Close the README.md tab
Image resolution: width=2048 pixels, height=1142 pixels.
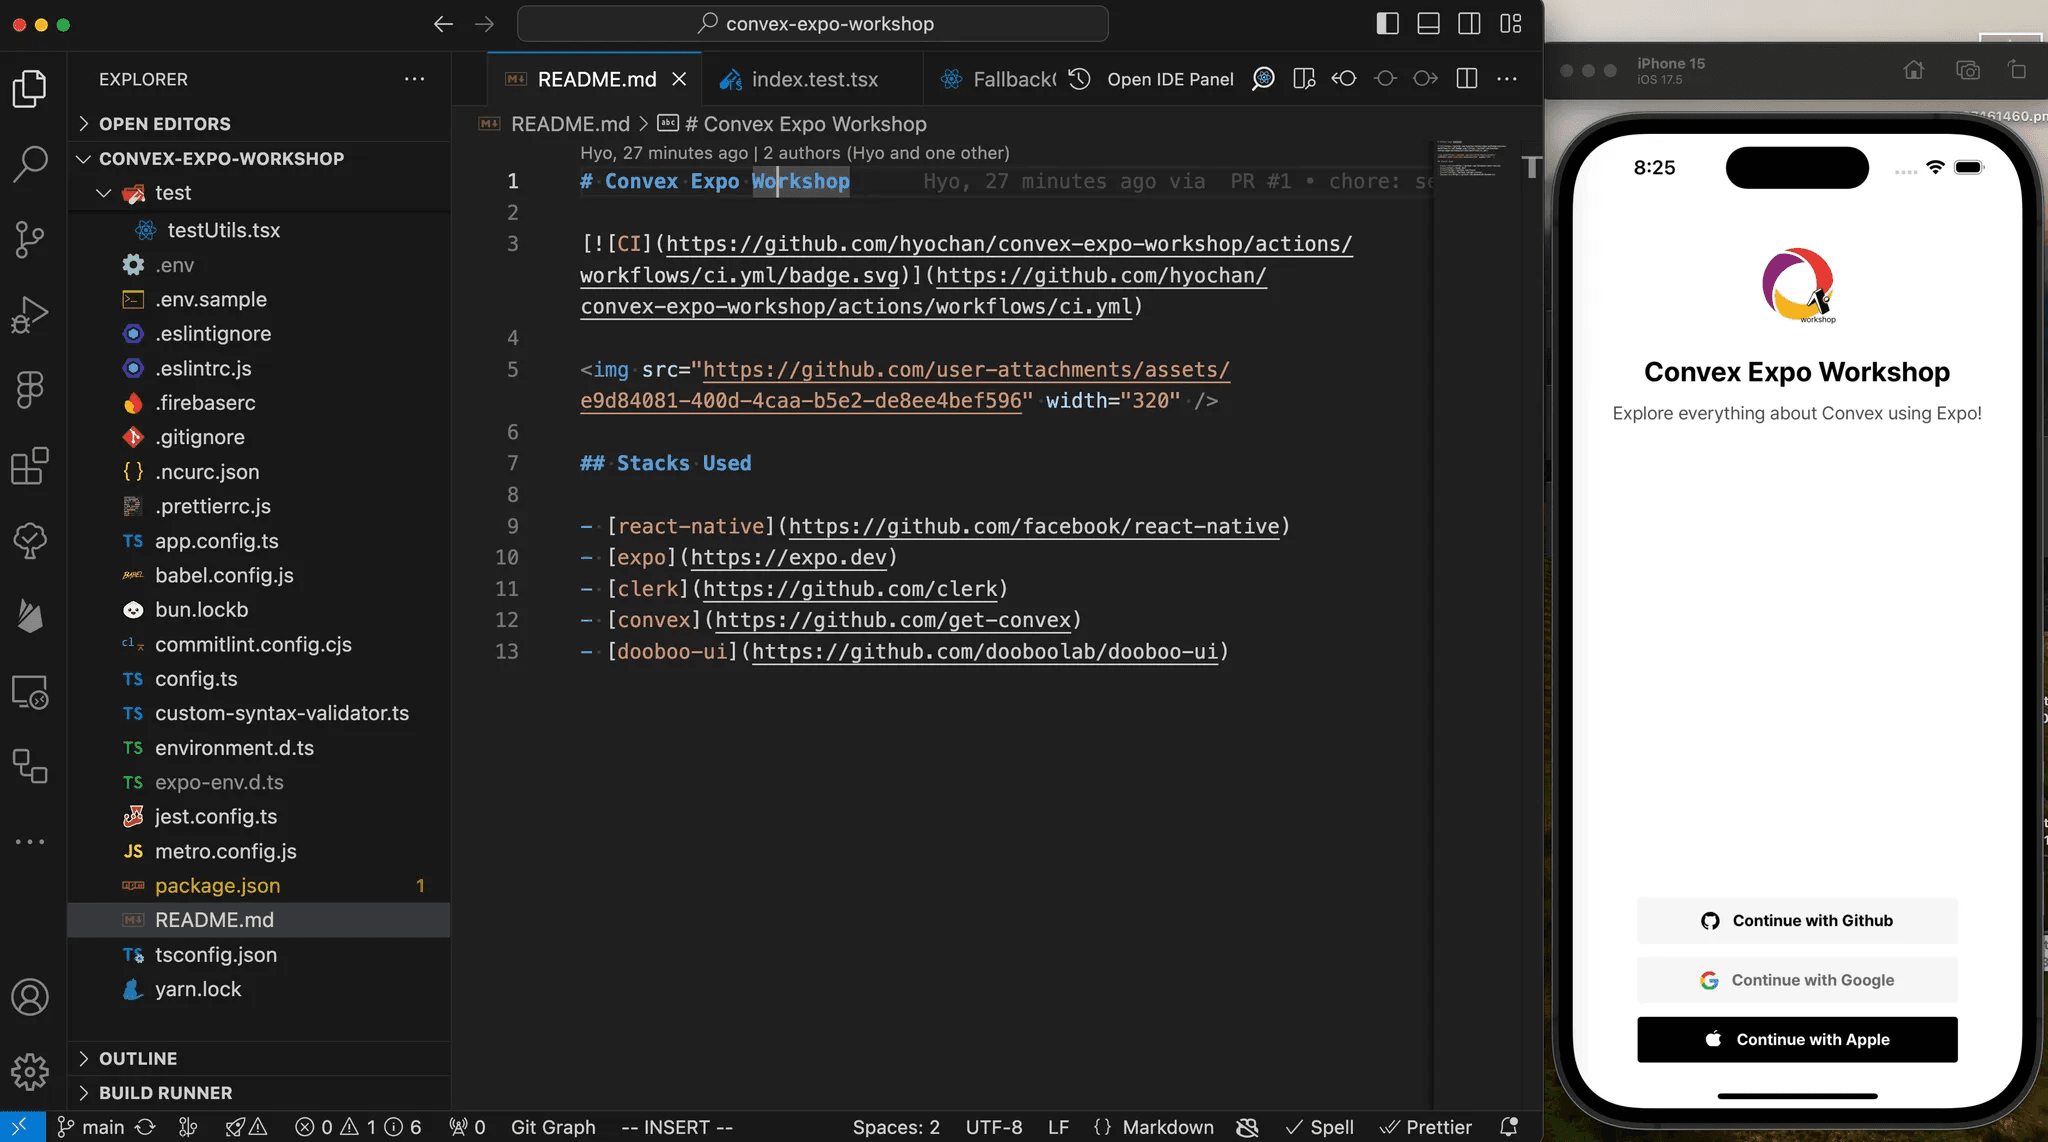[679, 79]
